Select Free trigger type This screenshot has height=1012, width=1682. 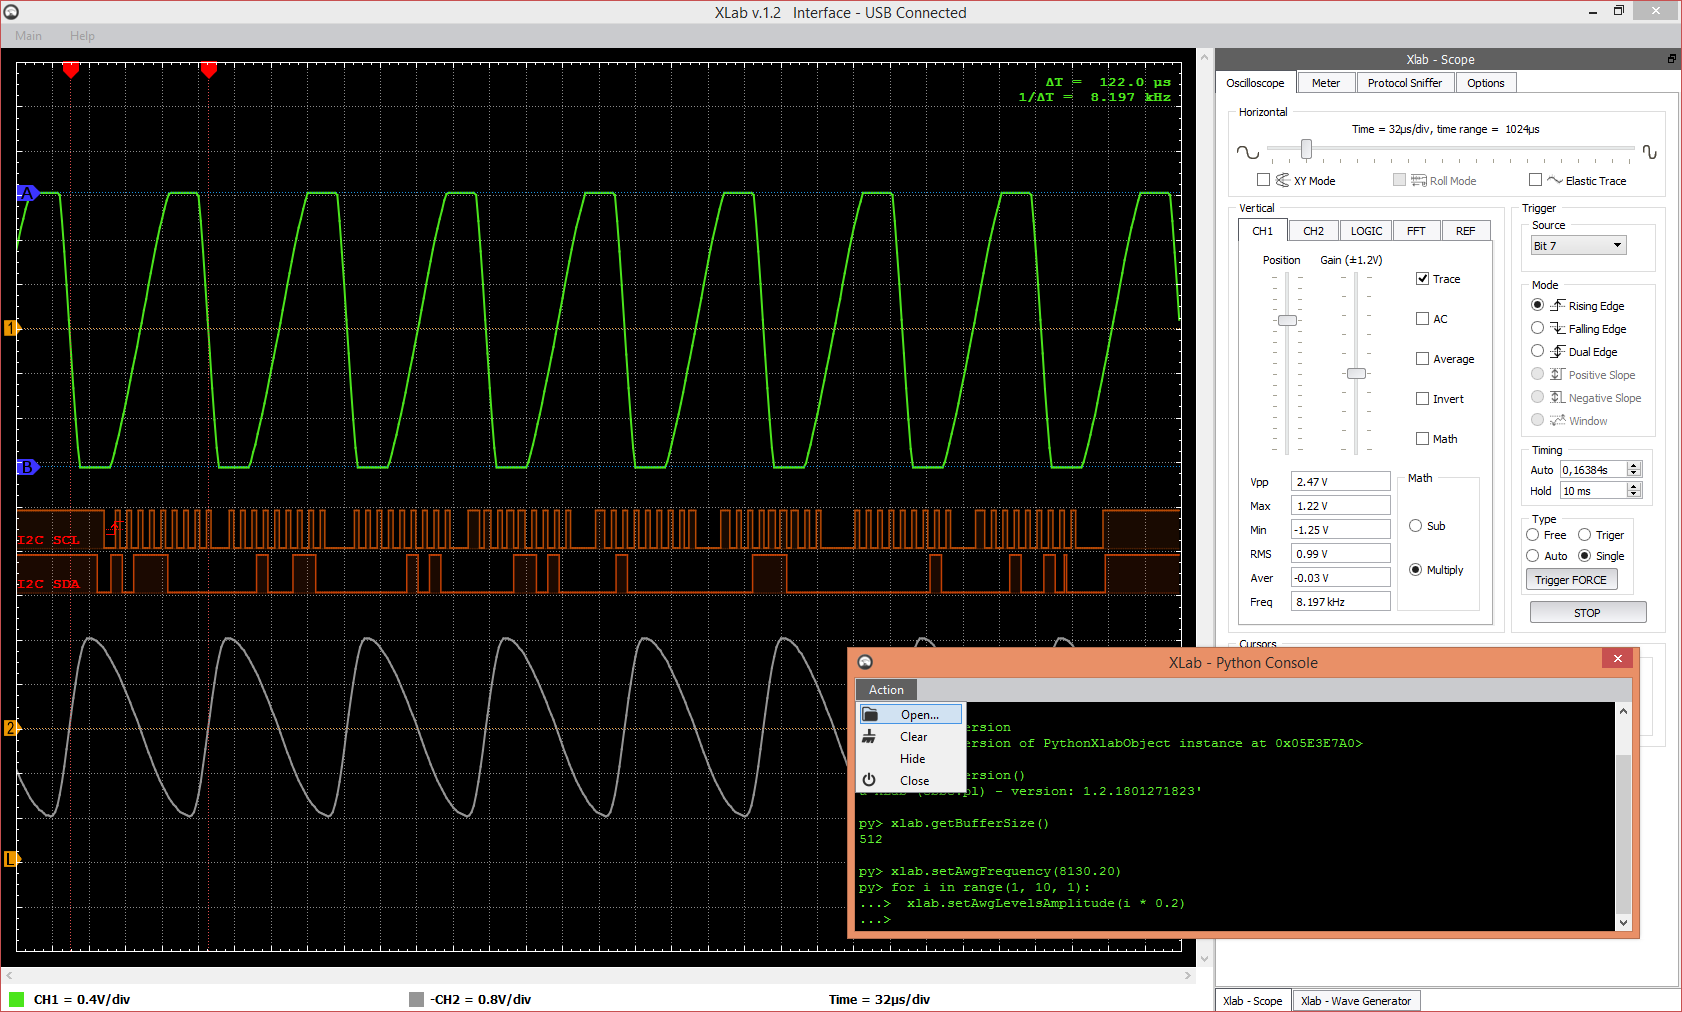pyautogui.click(x=1532, y=535)
